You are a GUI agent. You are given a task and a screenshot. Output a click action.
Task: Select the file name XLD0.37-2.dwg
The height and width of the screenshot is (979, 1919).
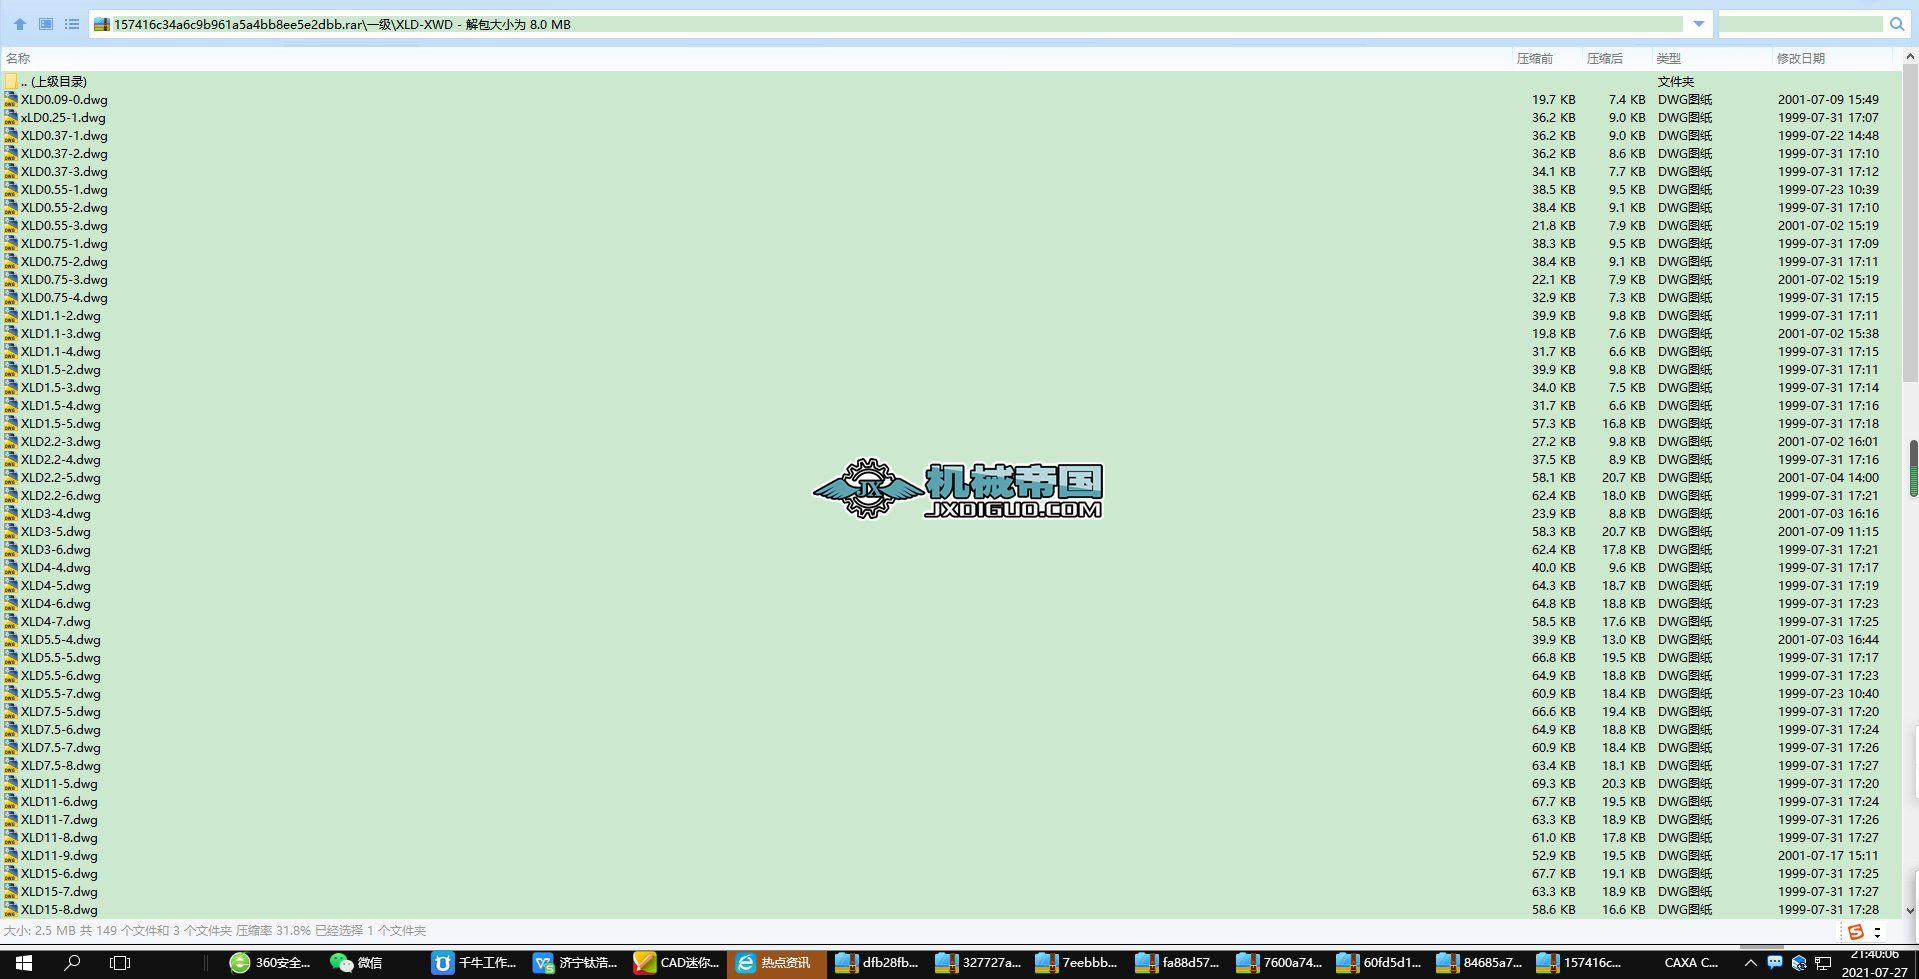[64, 153]
